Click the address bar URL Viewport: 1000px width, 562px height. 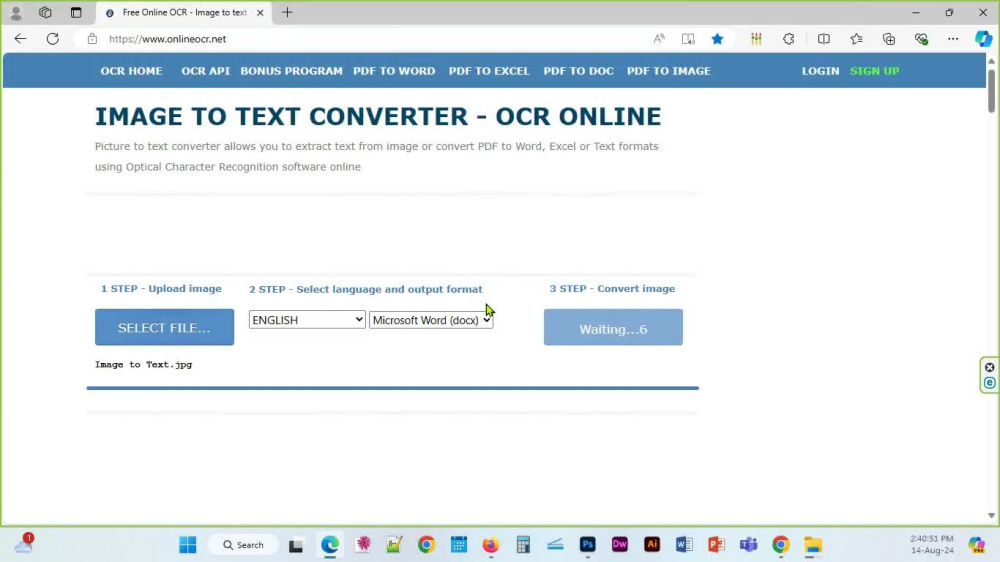point(167,39)
